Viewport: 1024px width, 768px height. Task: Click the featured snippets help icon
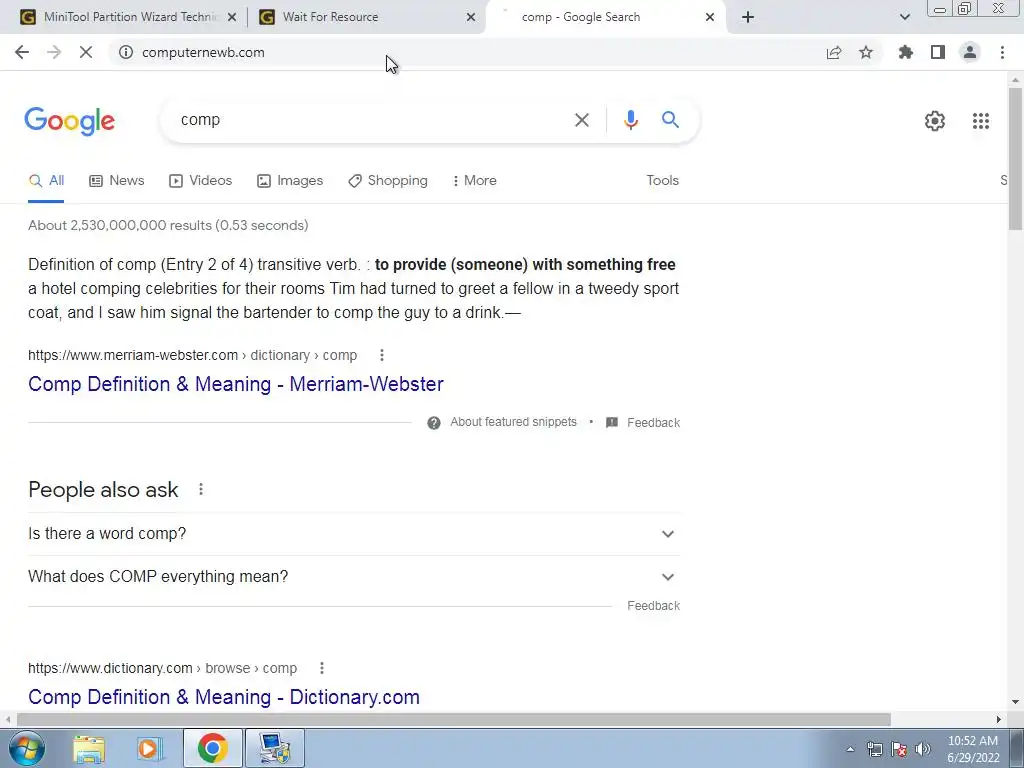[434, 423]
